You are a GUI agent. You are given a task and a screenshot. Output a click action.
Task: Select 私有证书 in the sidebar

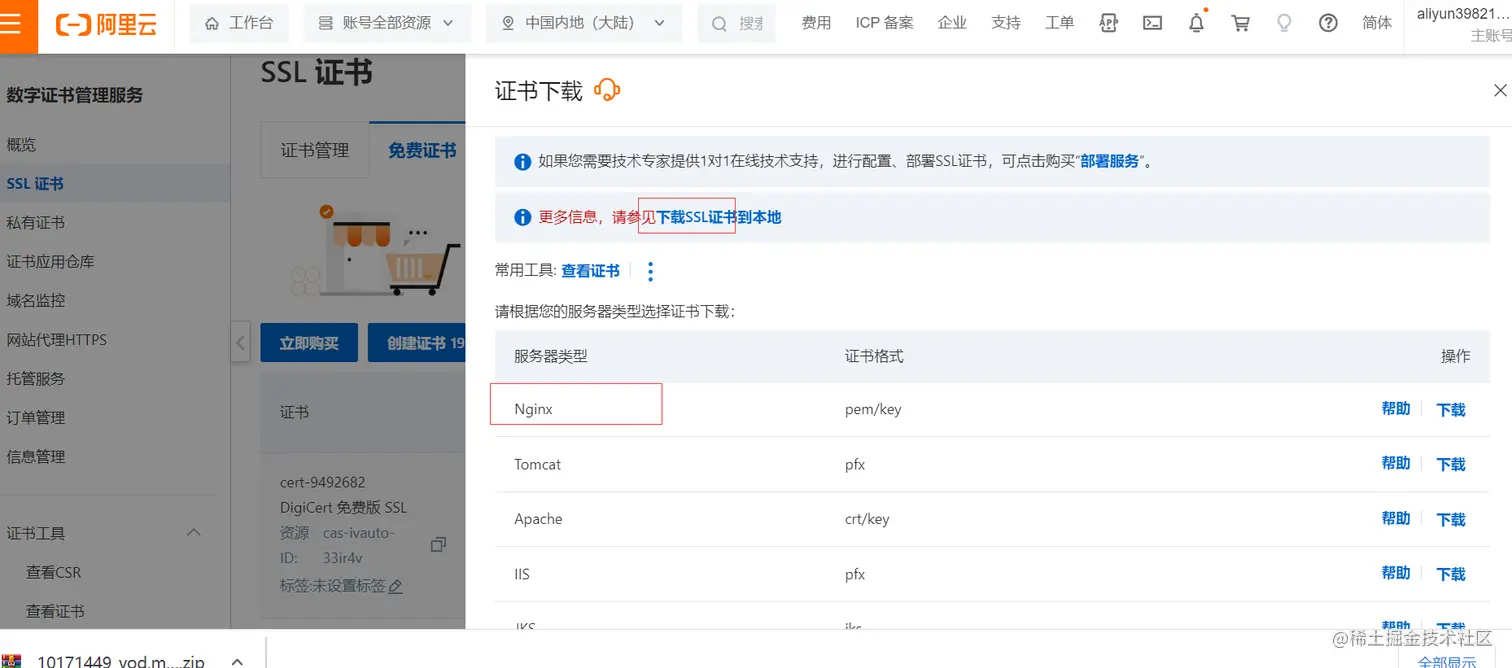(35, 223)
